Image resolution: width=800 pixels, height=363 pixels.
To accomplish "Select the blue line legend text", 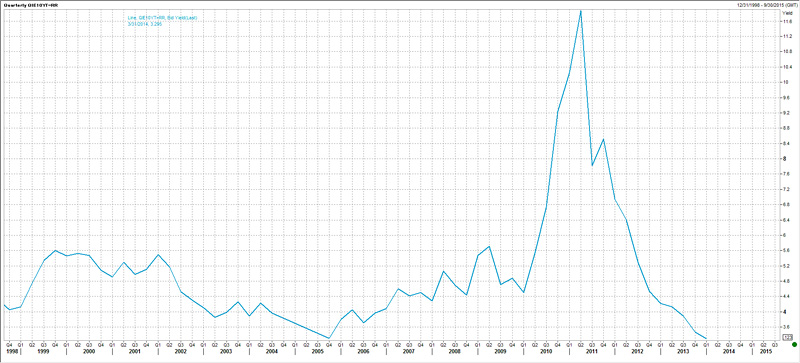I will point(162,18).
